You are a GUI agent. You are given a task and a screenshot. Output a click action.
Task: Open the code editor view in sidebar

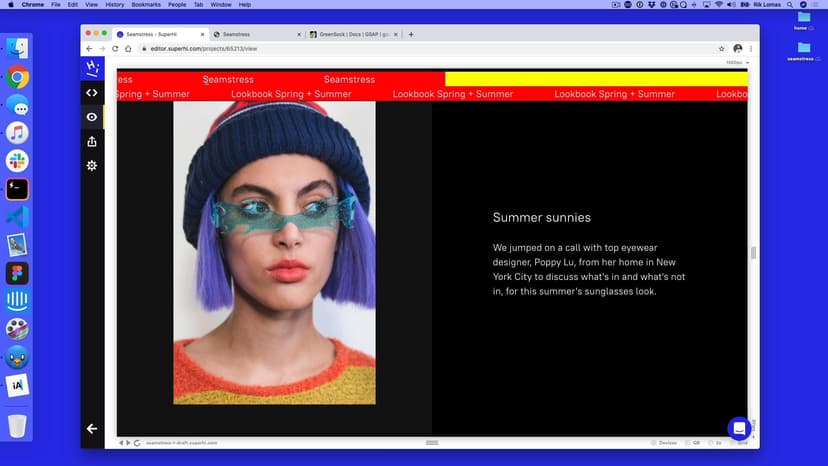coord(92,93)
